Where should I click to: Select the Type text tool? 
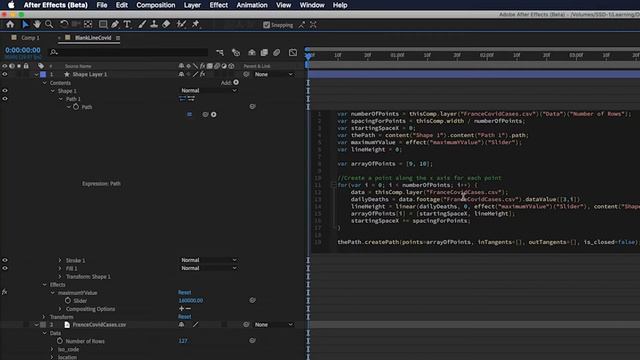click(x=127, y=24)
